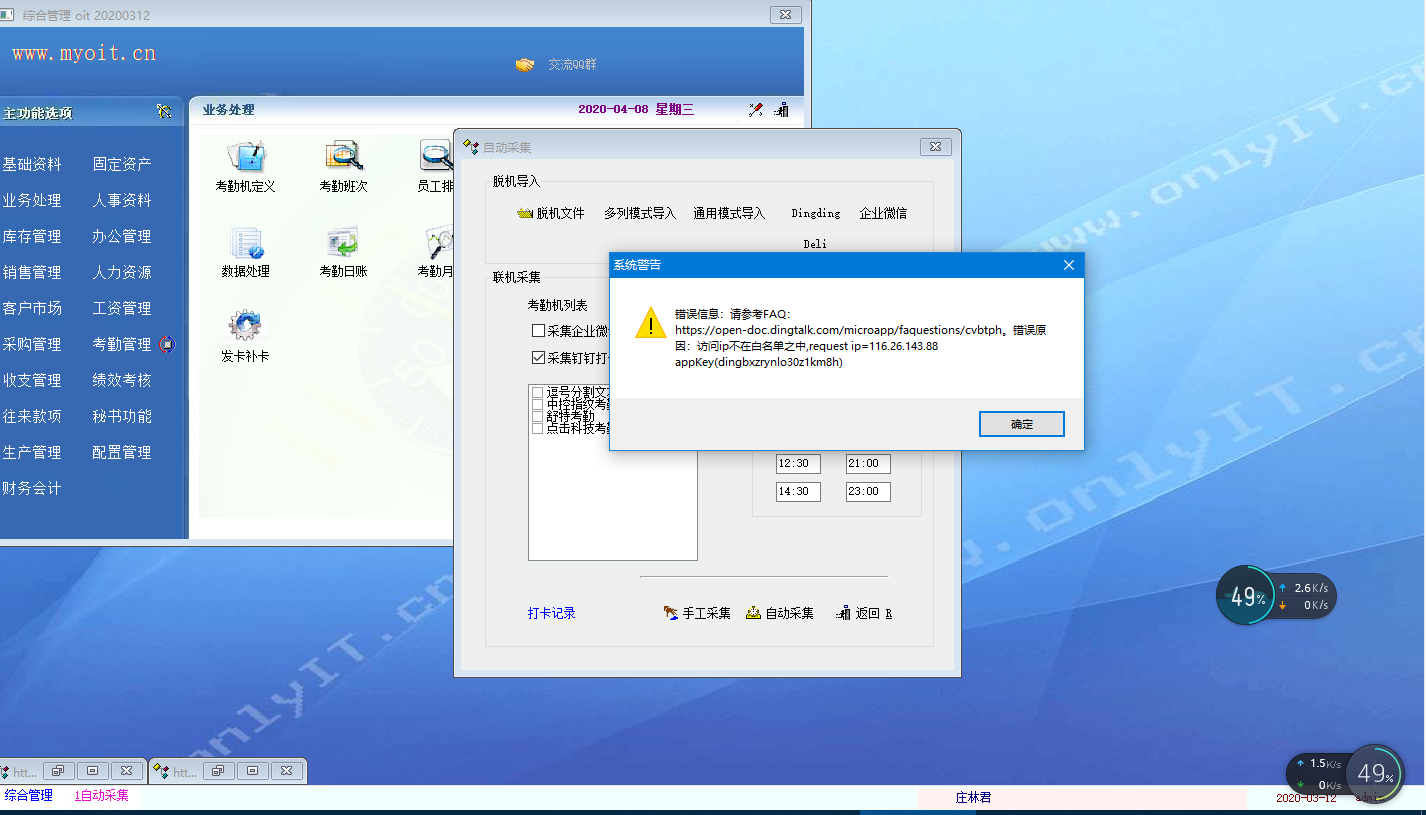Screen dimensions: 1426x815
Task: Close the 系统警告 dialog with the X
Action: pyautogui.click(x=1068, y=265)
